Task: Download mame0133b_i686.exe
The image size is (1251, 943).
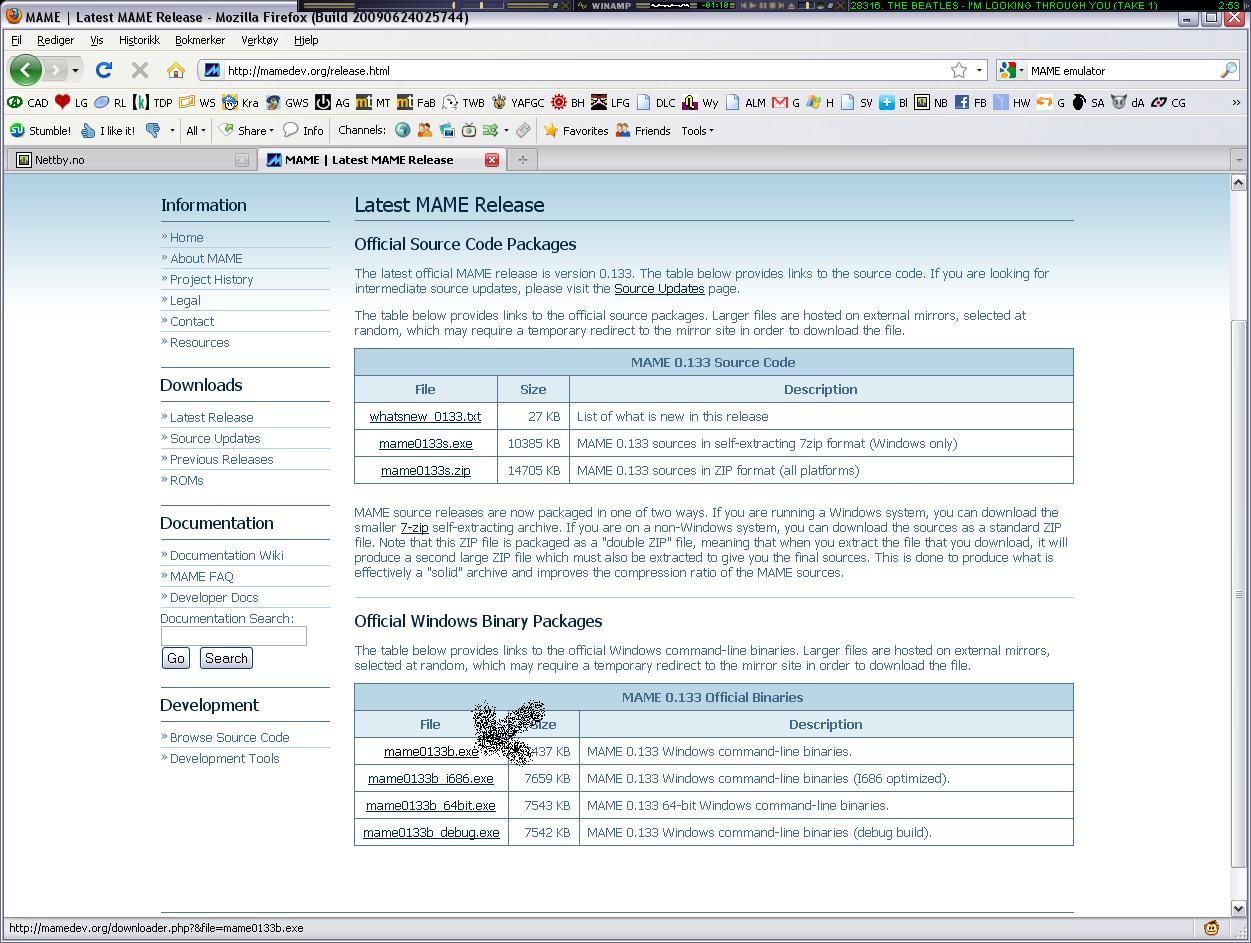Action: click(431, 778)
